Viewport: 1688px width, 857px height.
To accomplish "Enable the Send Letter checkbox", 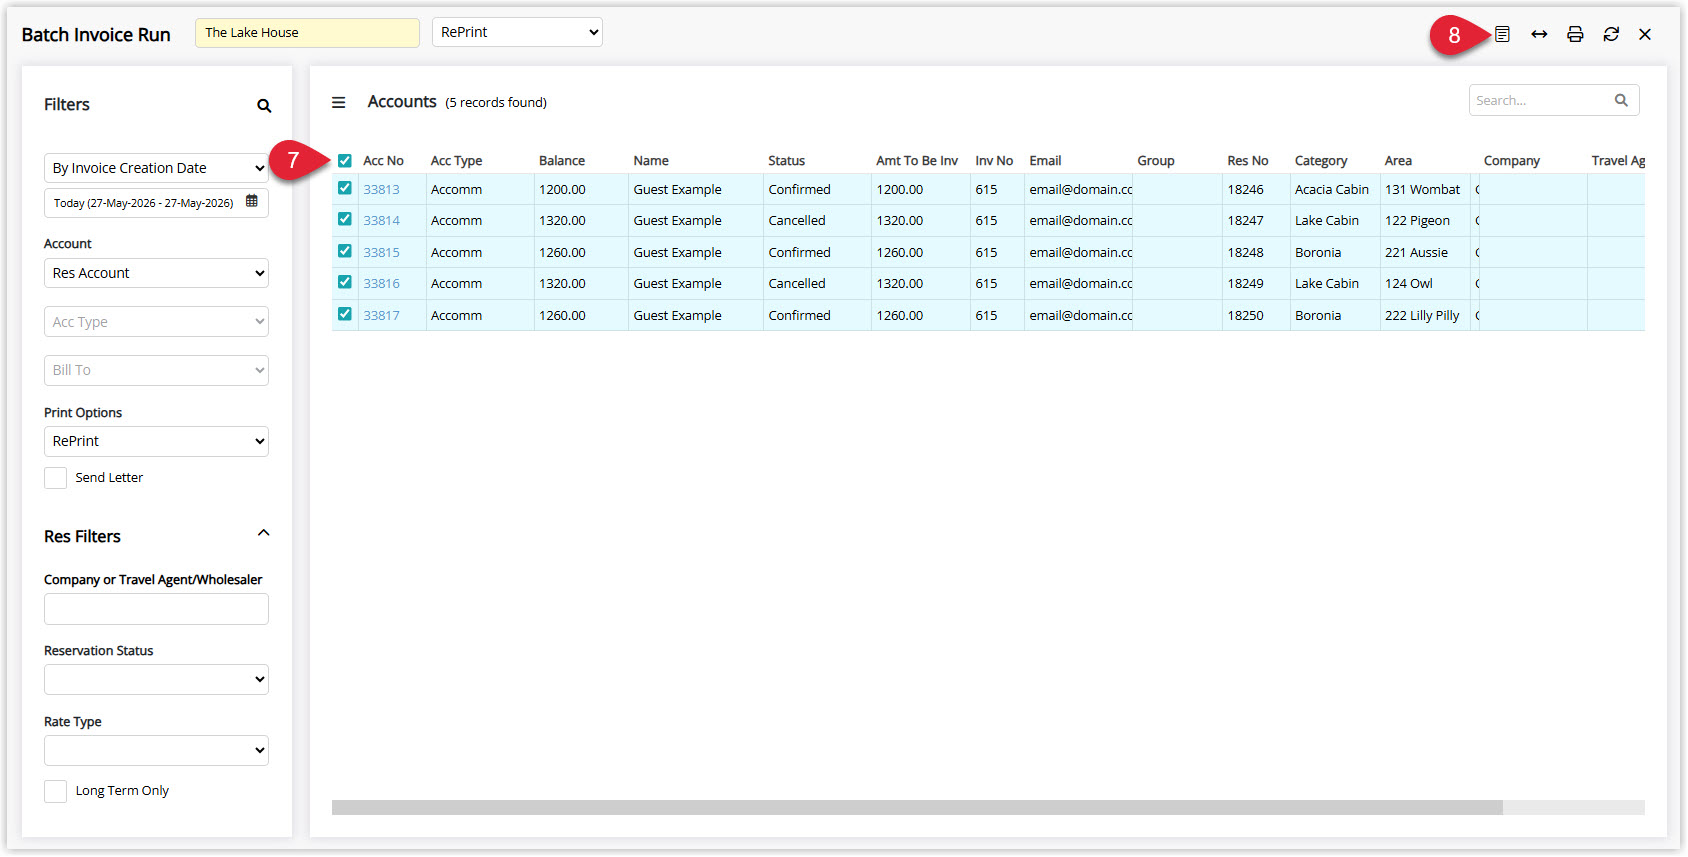I will pyautogui.click(x=56, y=478).
